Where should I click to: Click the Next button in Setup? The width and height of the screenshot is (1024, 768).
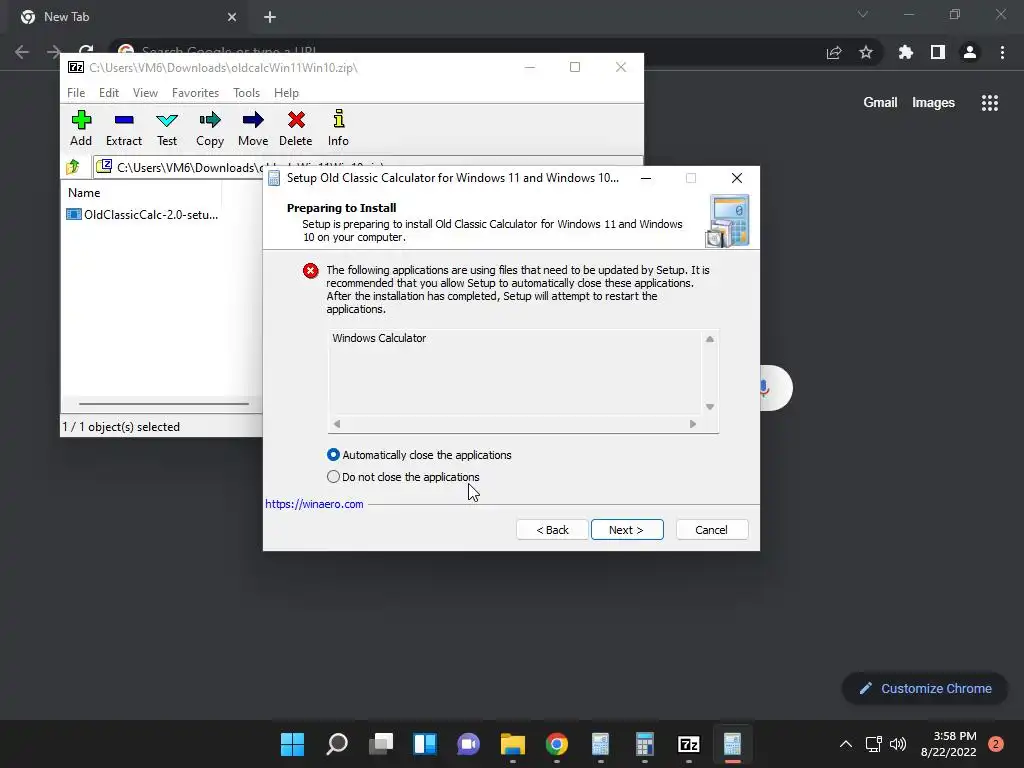coord(627,530)
